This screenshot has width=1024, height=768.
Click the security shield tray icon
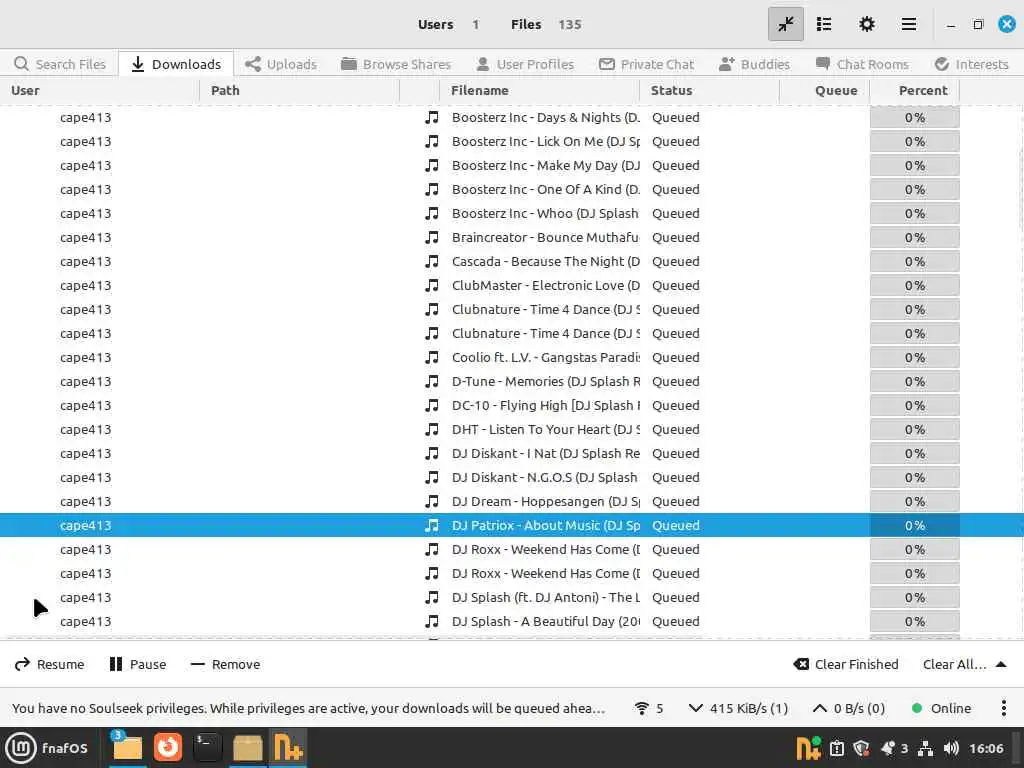click(x=861, y=748)
